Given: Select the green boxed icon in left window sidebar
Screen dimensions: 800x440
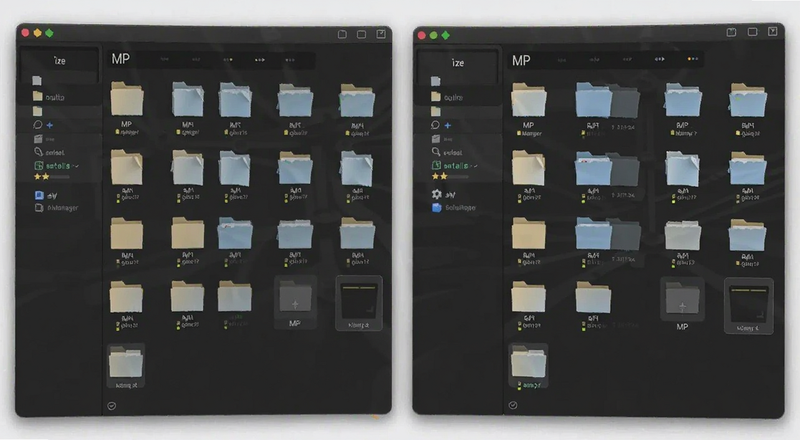Looking at the screenshot, I should click(39, 165).
